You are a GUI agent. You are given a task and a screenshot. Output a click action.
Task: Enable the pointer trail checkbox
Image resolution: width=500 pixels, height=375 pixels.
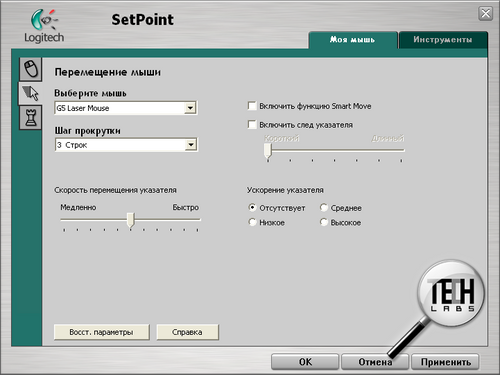click(252, 125)
